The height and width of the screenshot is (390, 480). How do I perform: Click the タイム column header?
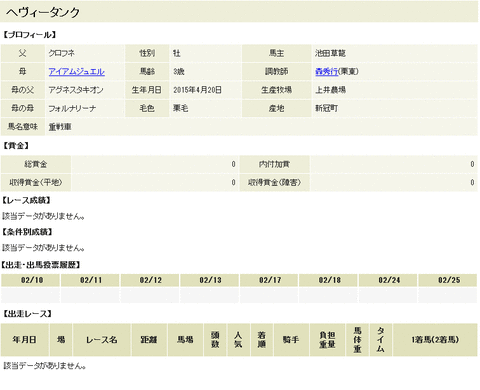(381, 340)
